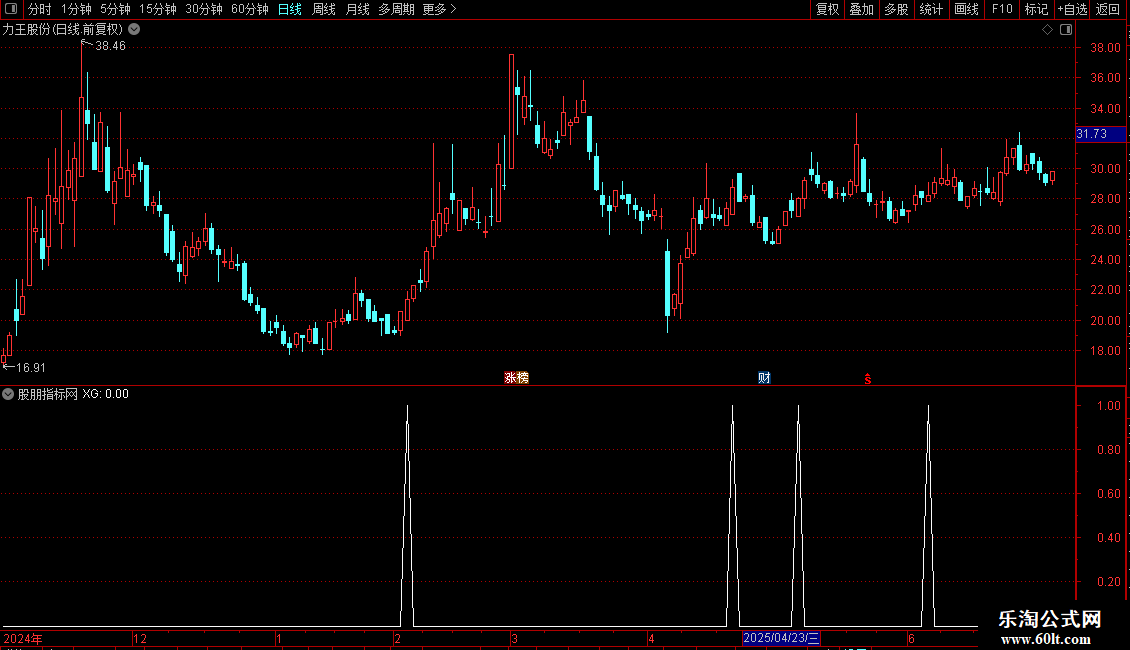Switch to 15分钟 period
Image resolution: width=1130 pixels, height=650 pixels.
click(157, 9)
